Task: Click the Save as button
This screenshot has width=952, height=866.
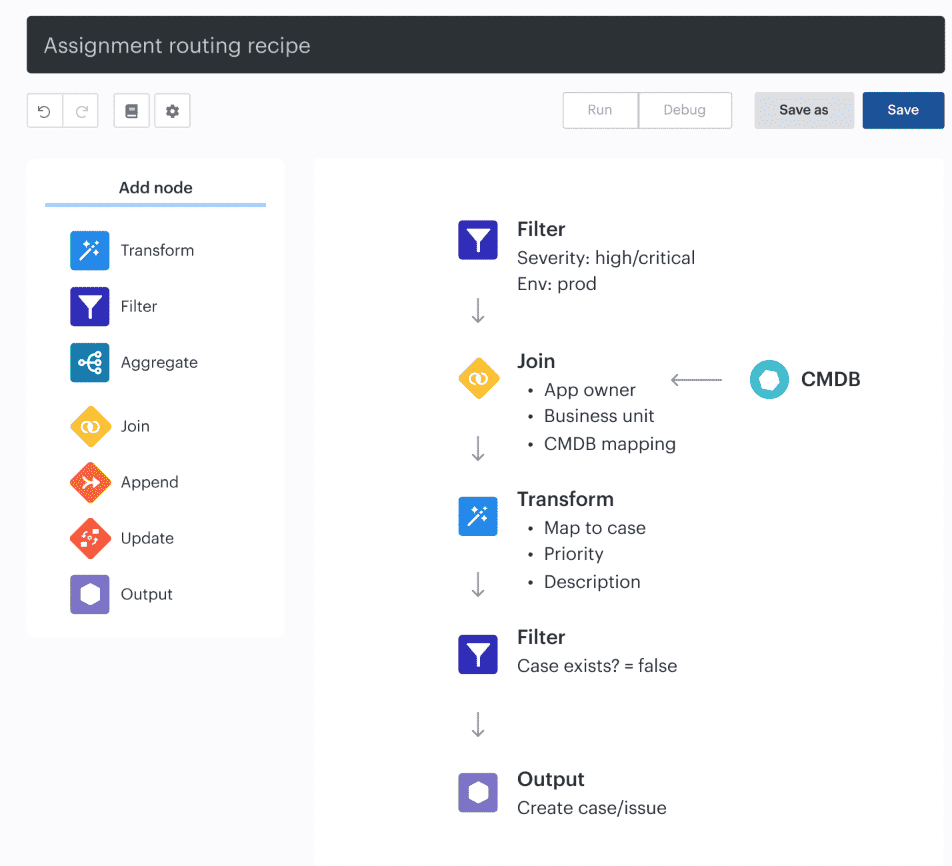Action: (x=804, y=111)
